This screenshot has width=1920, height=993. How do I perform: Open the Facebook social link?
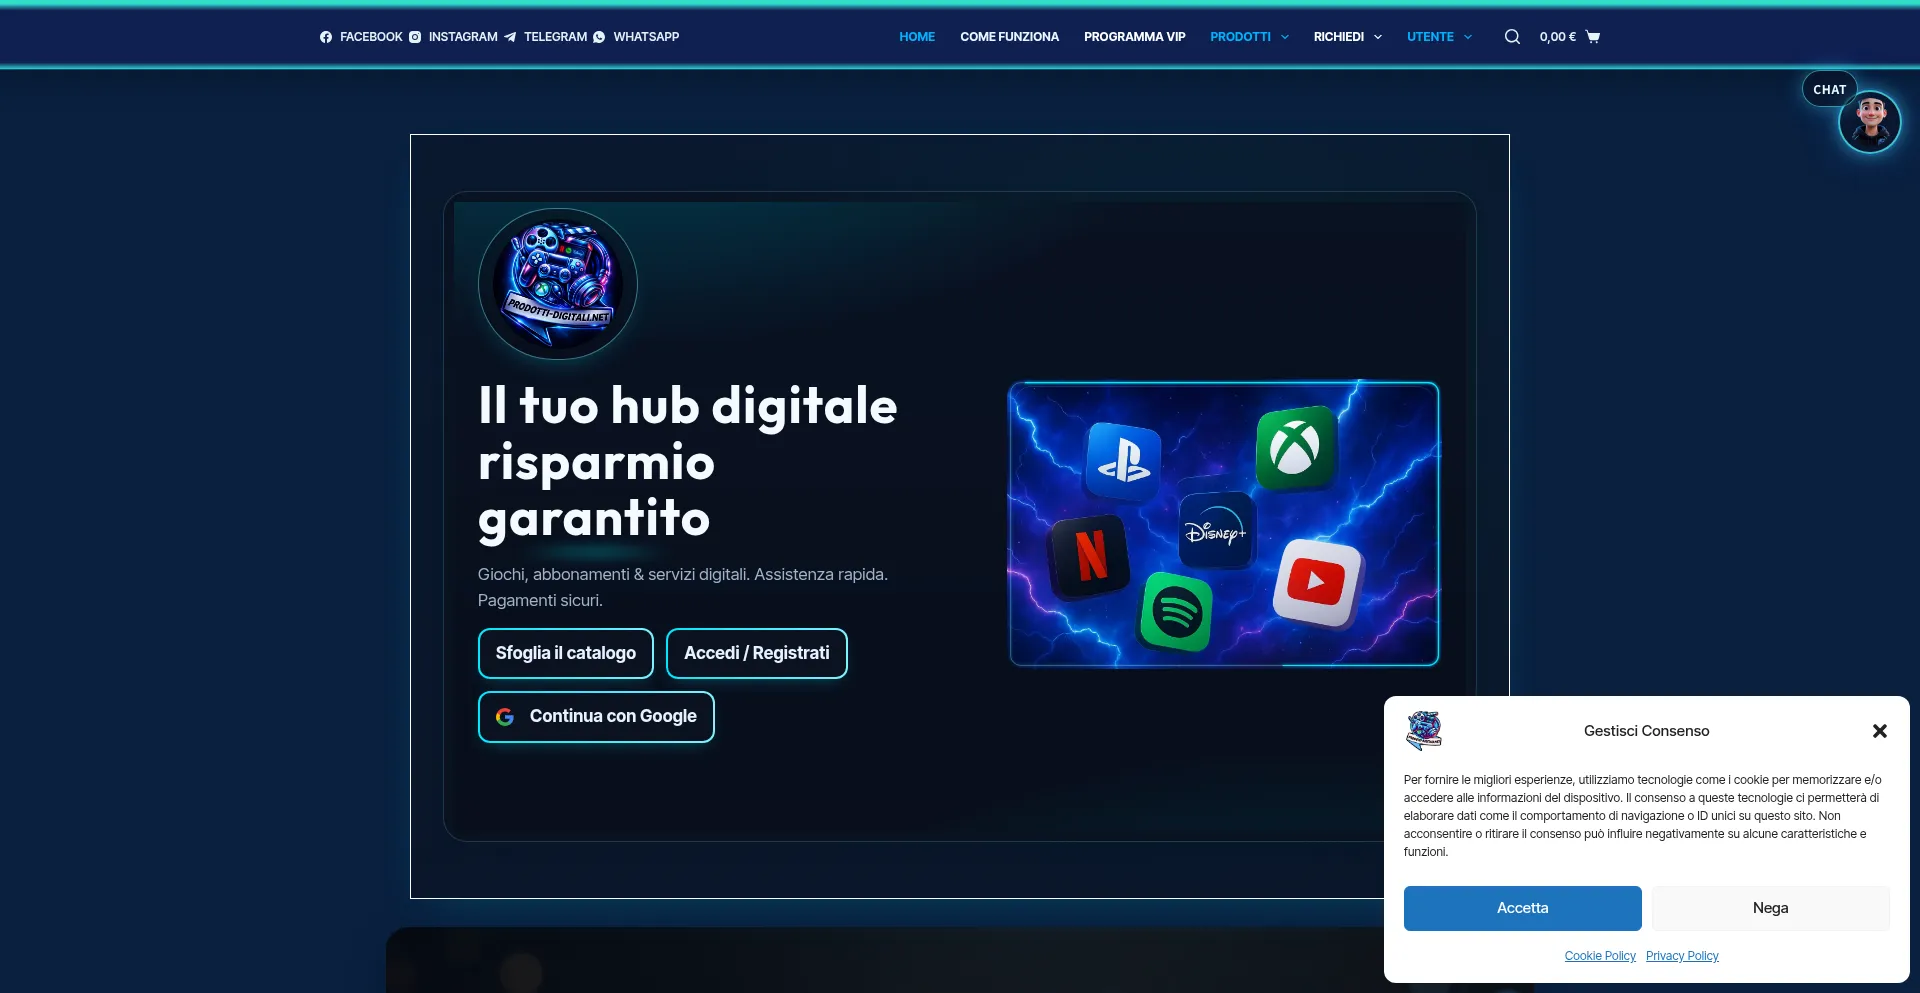(x=361, y=37)
